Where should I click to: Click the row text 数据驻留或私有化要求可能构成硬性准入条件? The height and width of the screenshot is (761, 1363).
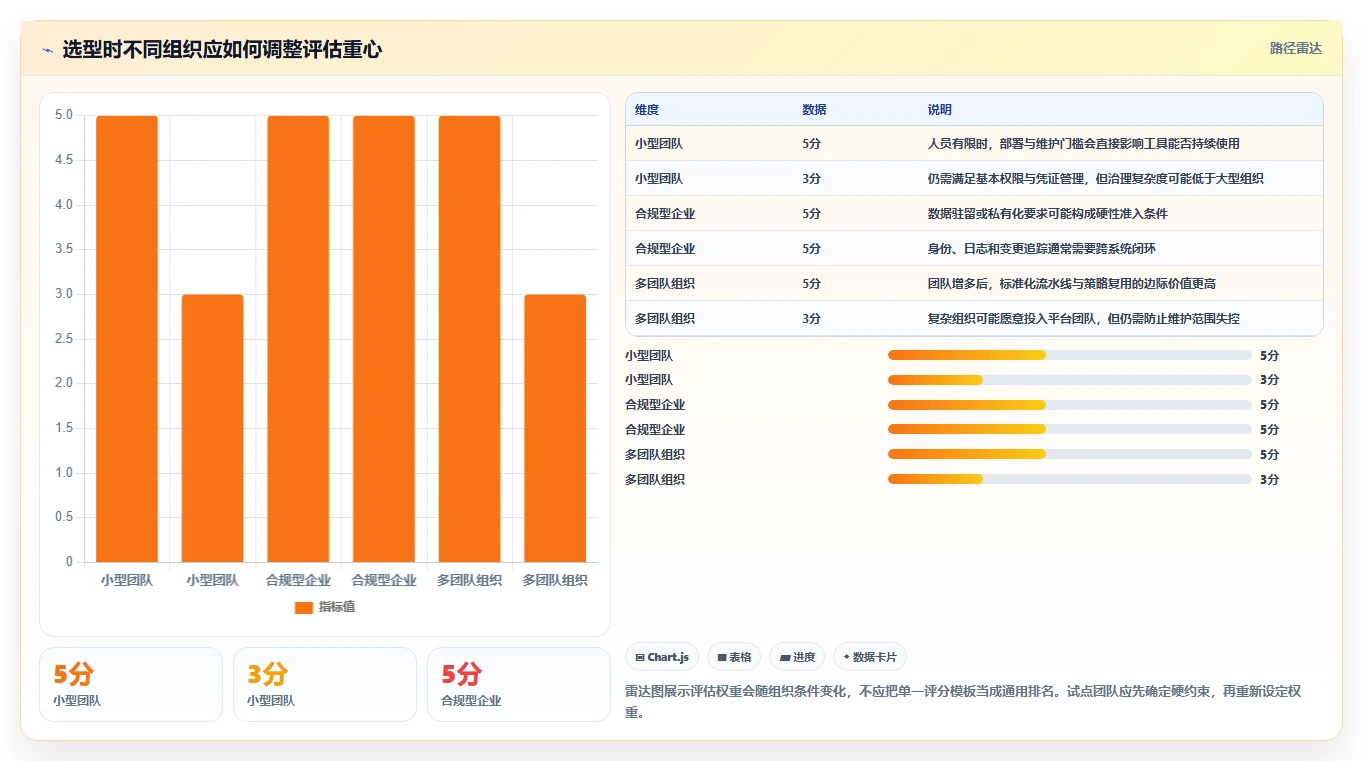pyautogui.click(x=1048, y=214)
